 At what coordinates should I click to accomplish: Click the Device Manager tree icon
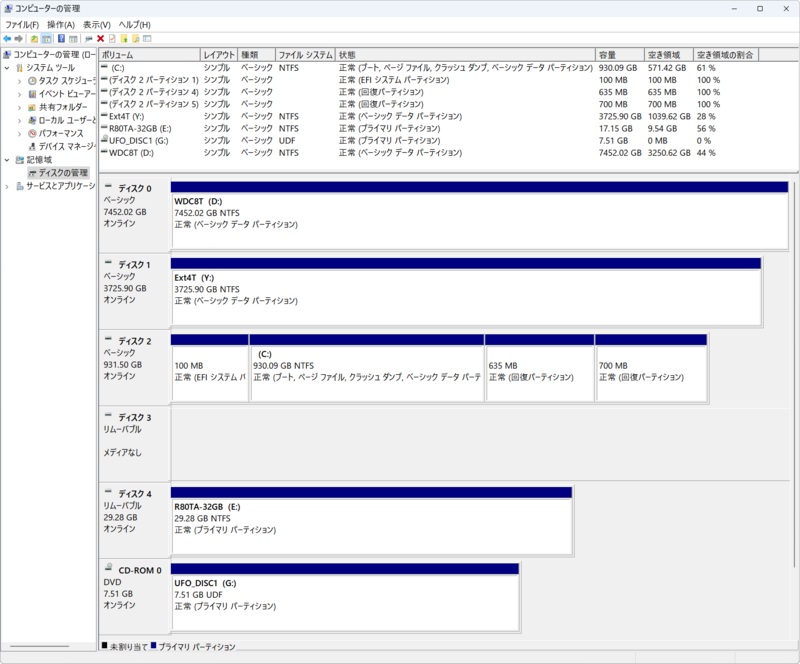pyautogui.click(x=32, y=146)
